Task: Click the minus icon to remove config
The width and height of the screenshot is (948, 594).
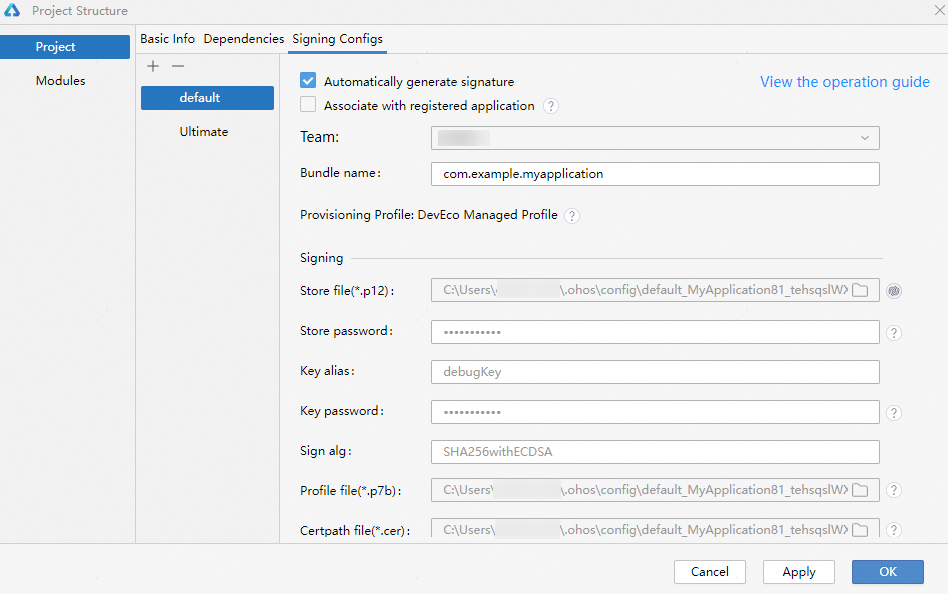Action: coord(178,66)
